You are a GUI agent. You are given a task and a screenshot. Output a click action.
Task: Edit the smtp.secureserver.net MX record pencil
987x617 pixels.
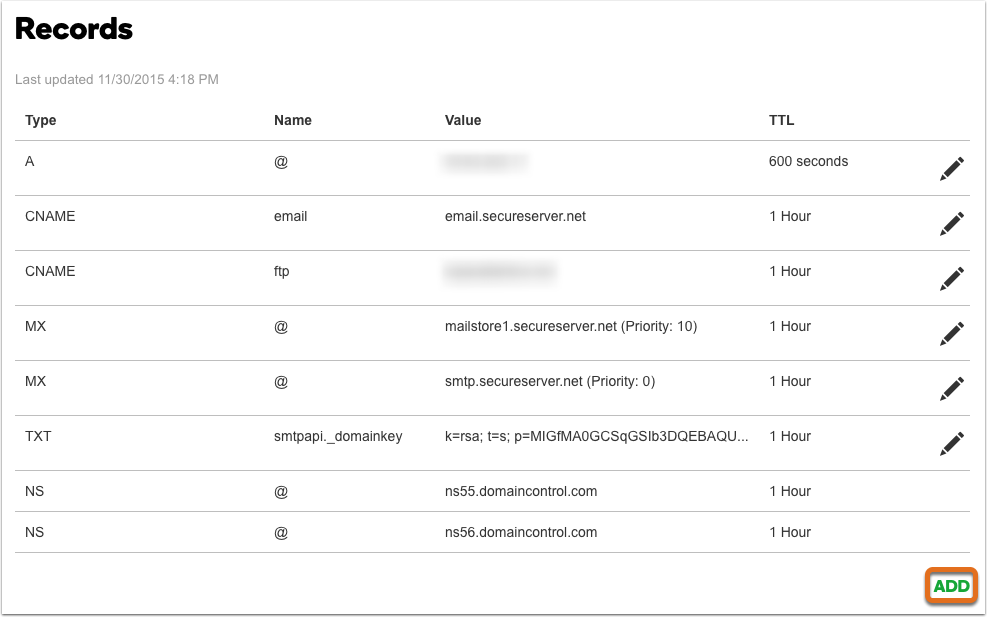coord(952,388)
